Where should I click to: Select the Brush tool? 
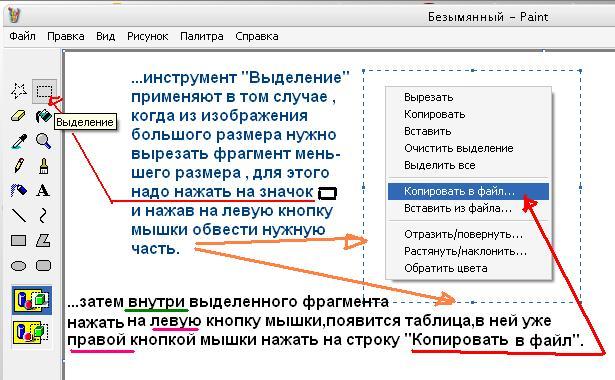tap(43, 166)
